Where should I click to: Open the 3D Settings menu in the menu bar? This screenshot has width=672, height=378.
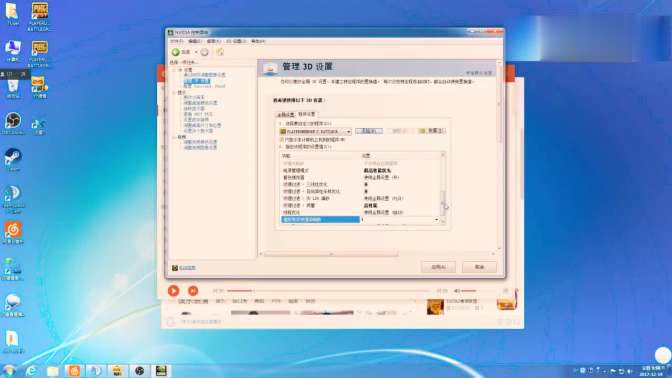[236, 41]
